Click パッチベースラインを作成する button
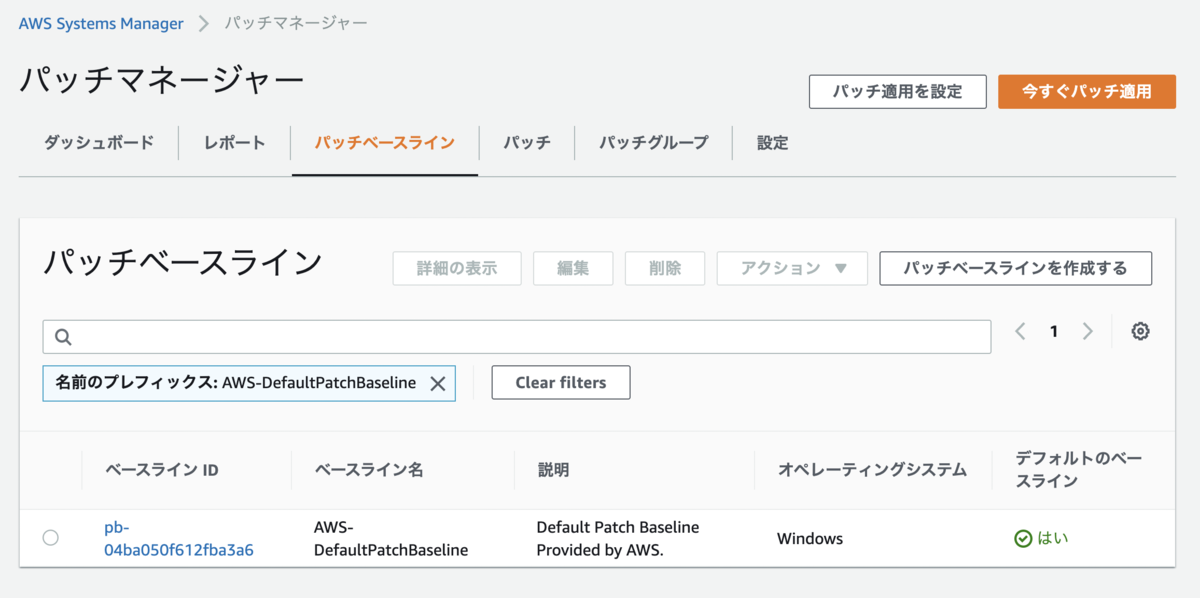This screenshot has width=1200, height=598. (1015, 268)
